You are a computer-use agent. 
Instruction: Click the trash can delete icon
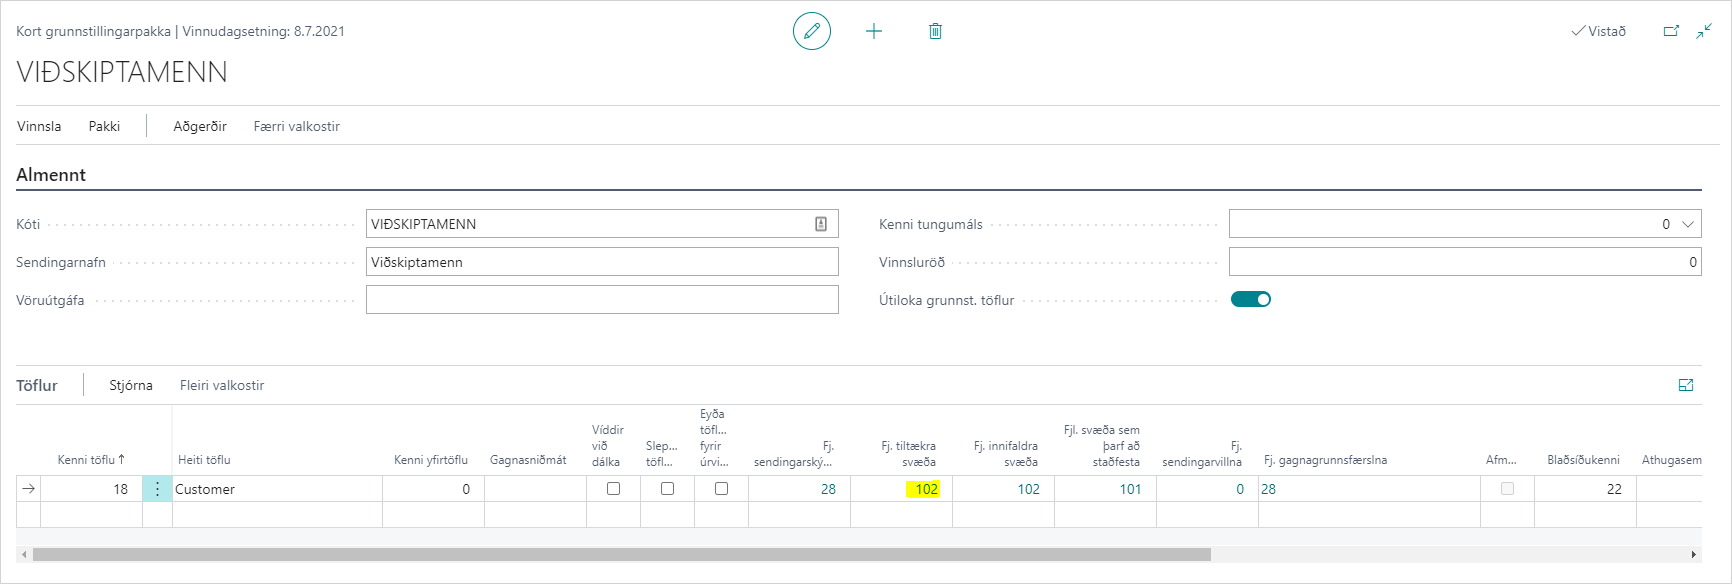(x=935, y=31)
